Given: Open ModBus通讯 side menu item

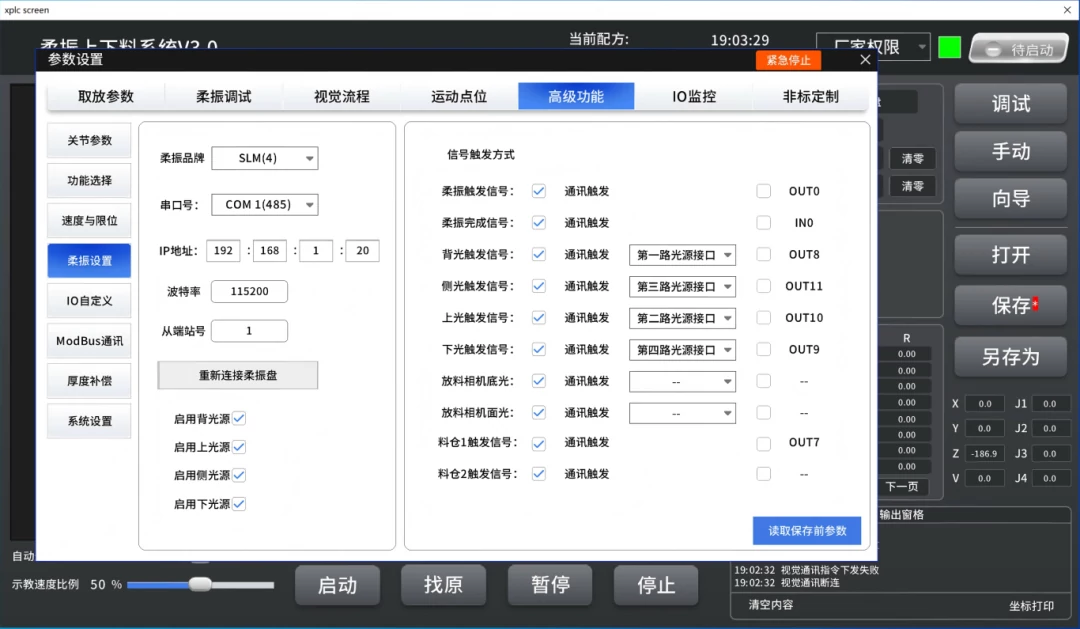Looking at the screenshot, I should coord(89,341).
